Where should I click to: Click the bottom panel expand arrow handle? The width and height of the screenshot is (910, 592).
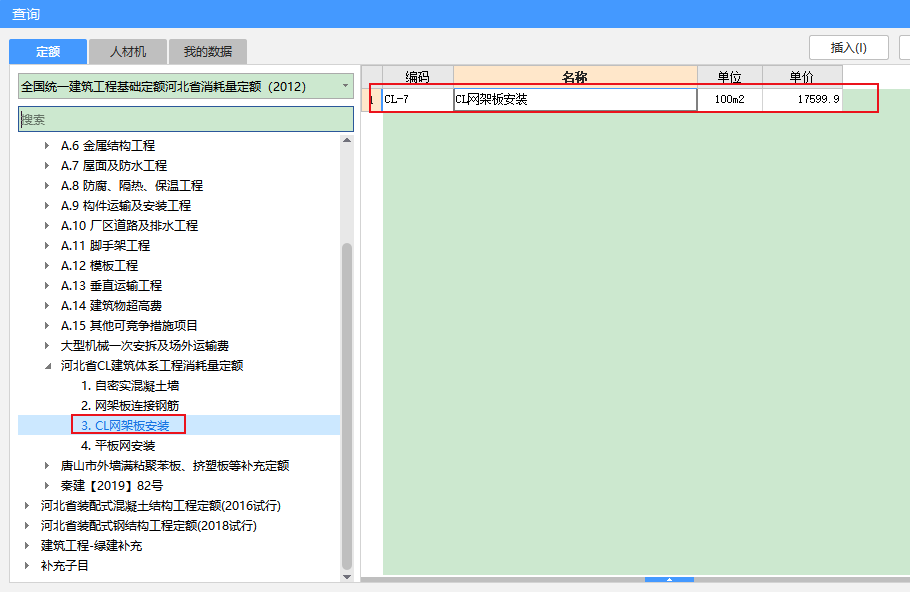point(669,579)
